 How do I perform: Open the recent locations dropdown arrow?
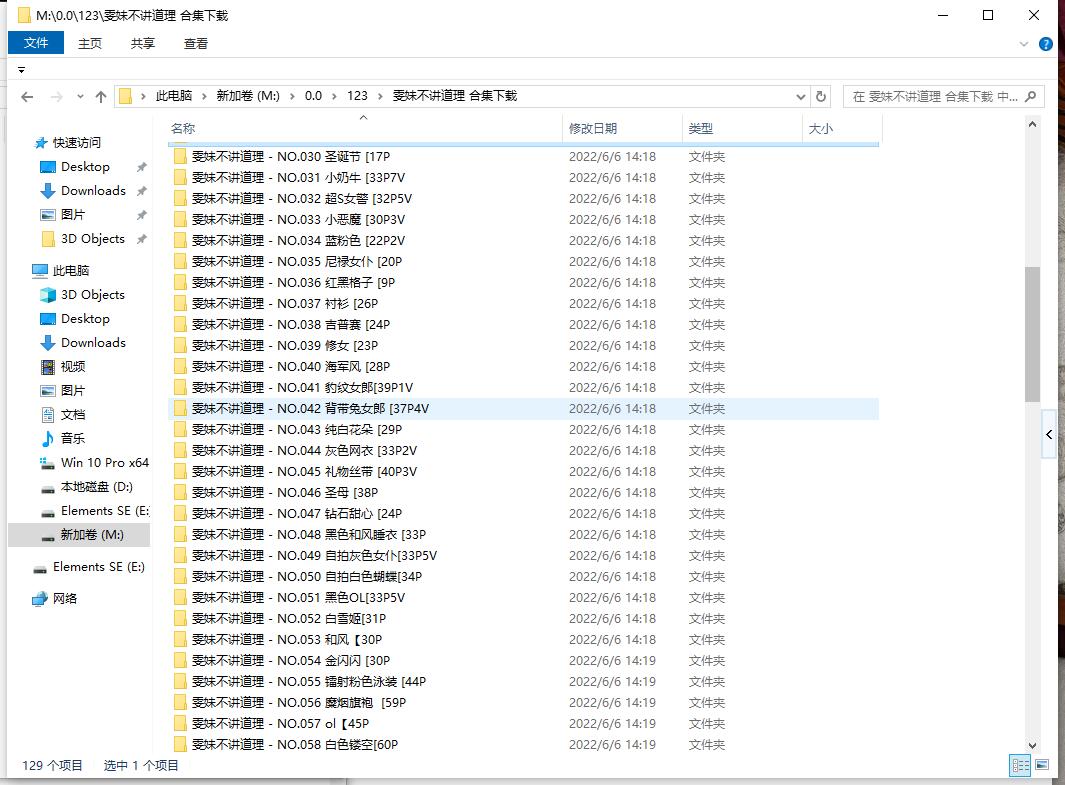pos(80,97)
